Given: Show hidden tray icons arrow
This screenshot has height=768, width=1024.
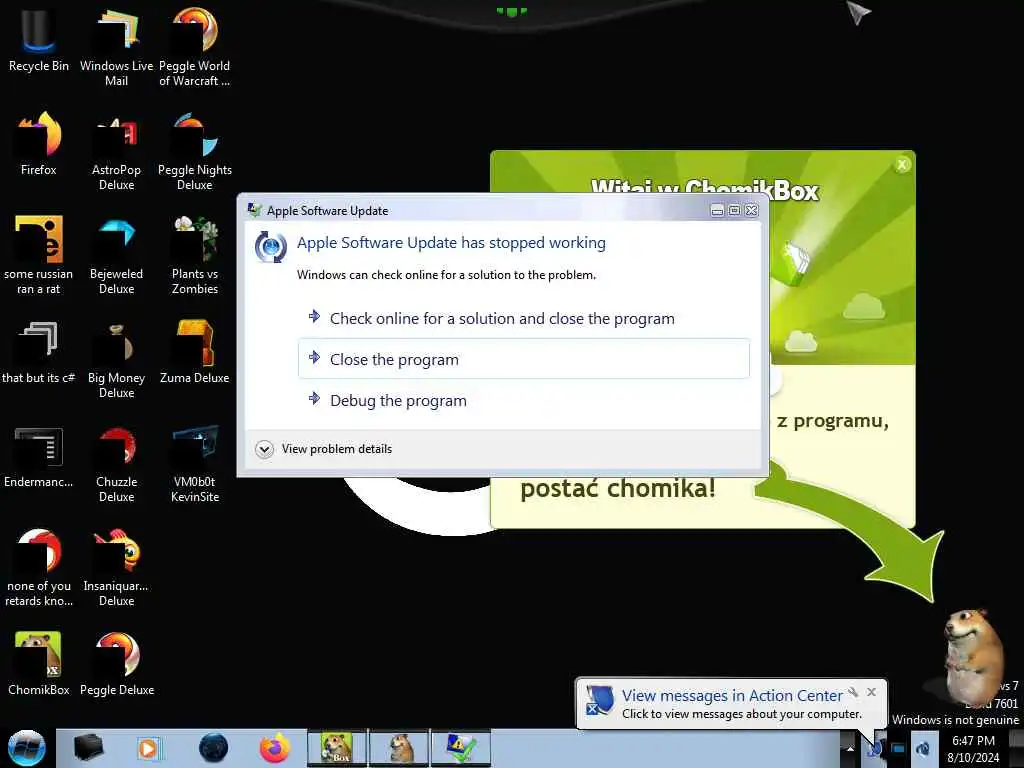Looking at the screenshot, I should [x=850, y=748].
